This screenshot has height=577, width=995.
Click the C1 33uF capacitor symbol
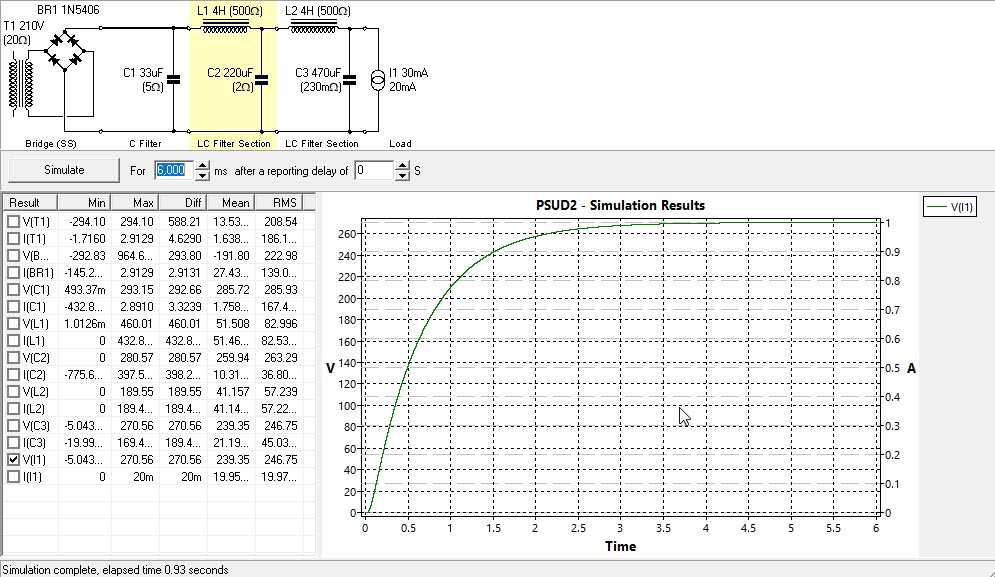(x=173, y=80)
